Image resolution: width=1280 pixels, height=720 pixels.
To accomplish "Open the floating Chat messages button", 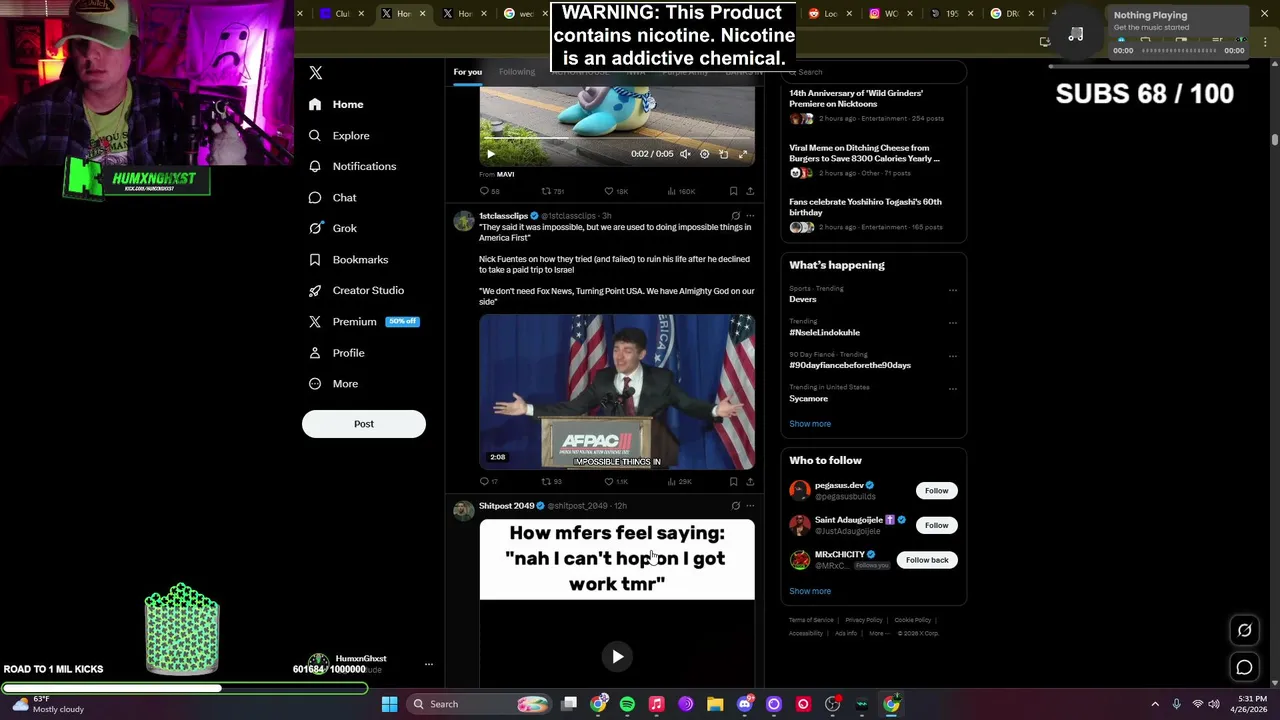I will (1244, 667).
